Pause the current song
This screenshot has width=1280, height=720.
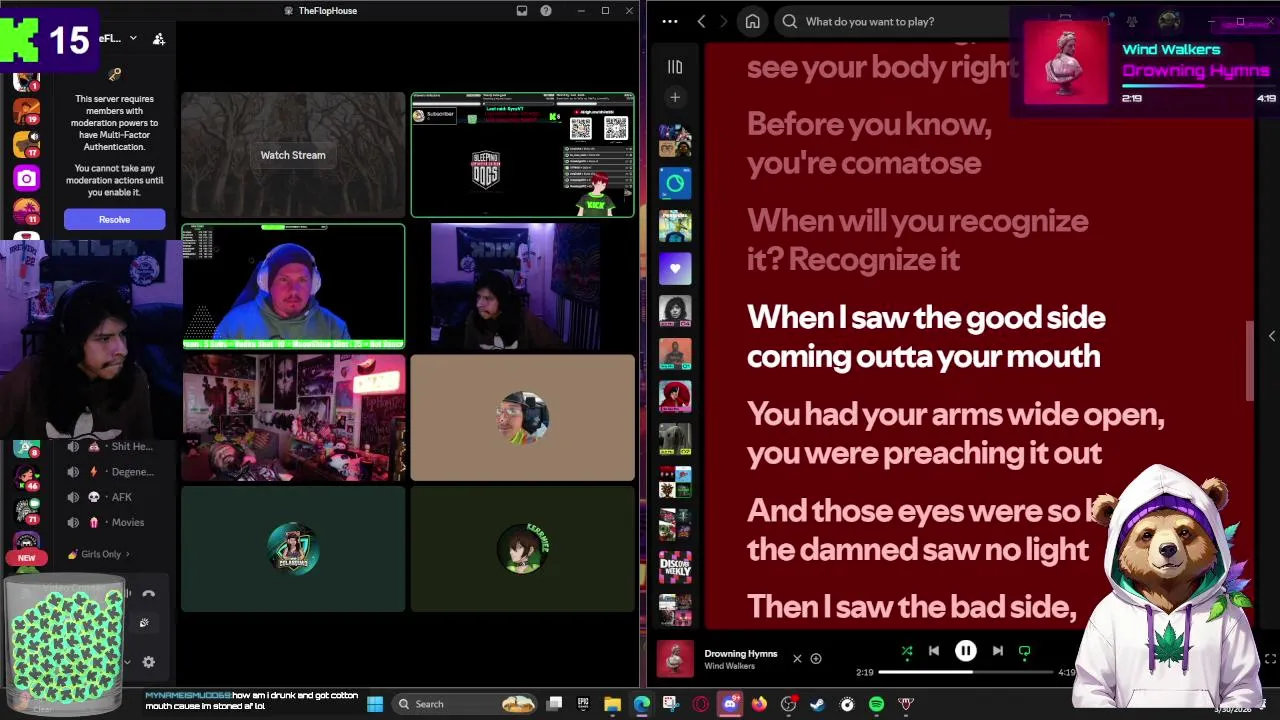click(966, 651)
